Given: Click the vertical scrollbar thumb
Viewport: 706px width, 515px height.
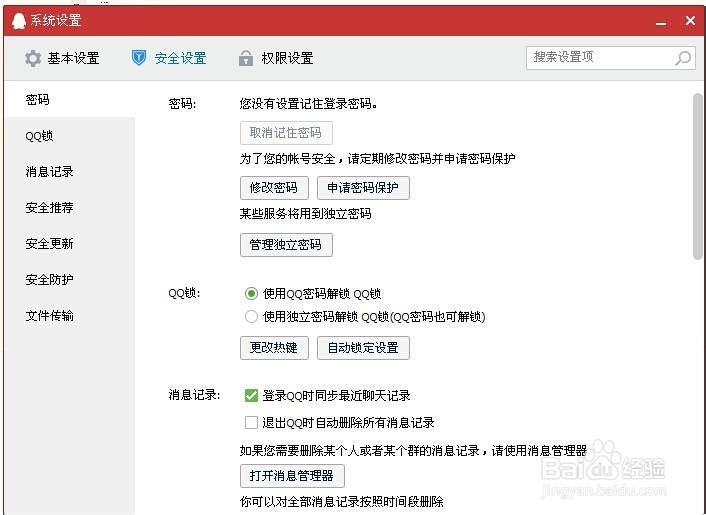Looking at the screenshot, I should (698, 176).
